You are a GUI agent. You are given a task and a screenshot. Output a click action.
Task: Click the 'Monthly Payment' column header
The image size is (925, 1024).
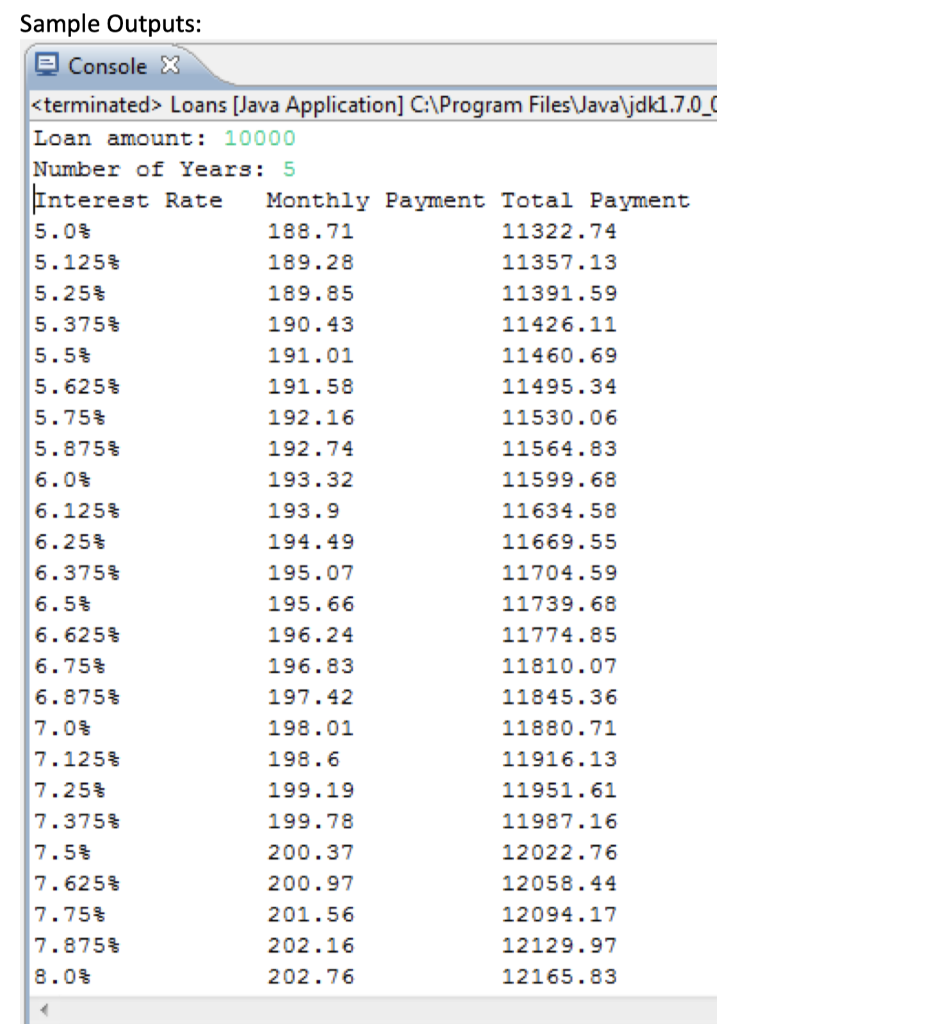[x=376, y=200]
